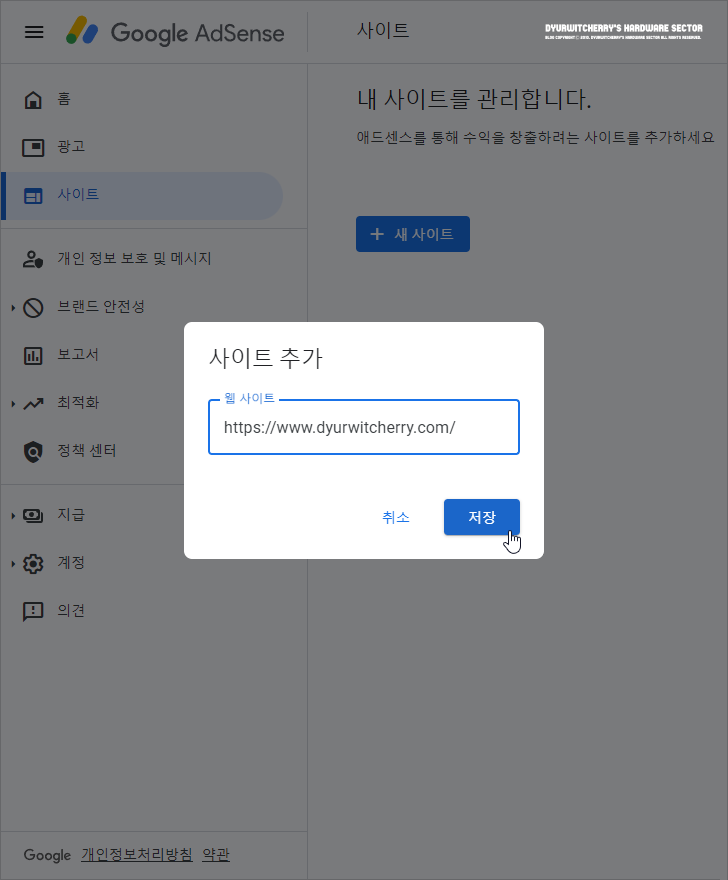The height and width of the screenshot is (880, 728).
Task: Open the 개인정보처리방침 link
Action: [x=136, y=855]
